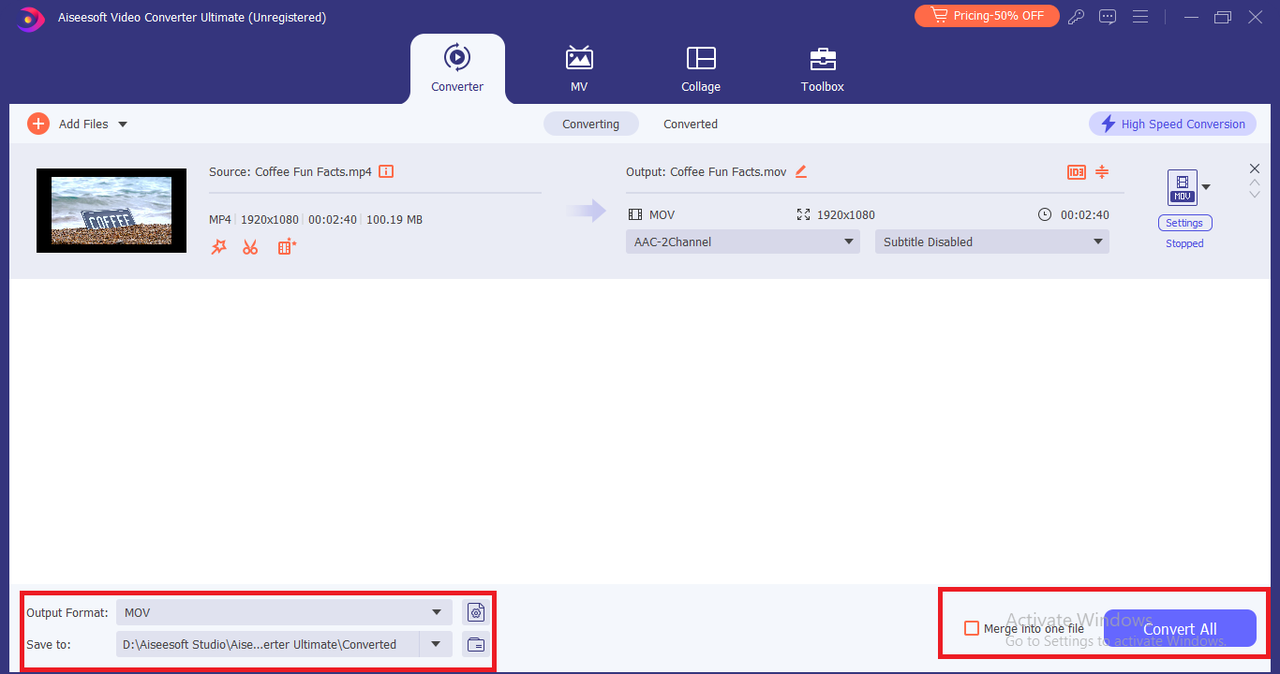This screenshot has width=1280, height=674.
Task: Click the Aiseesoft app logo
Action: (x=30, y=17)
